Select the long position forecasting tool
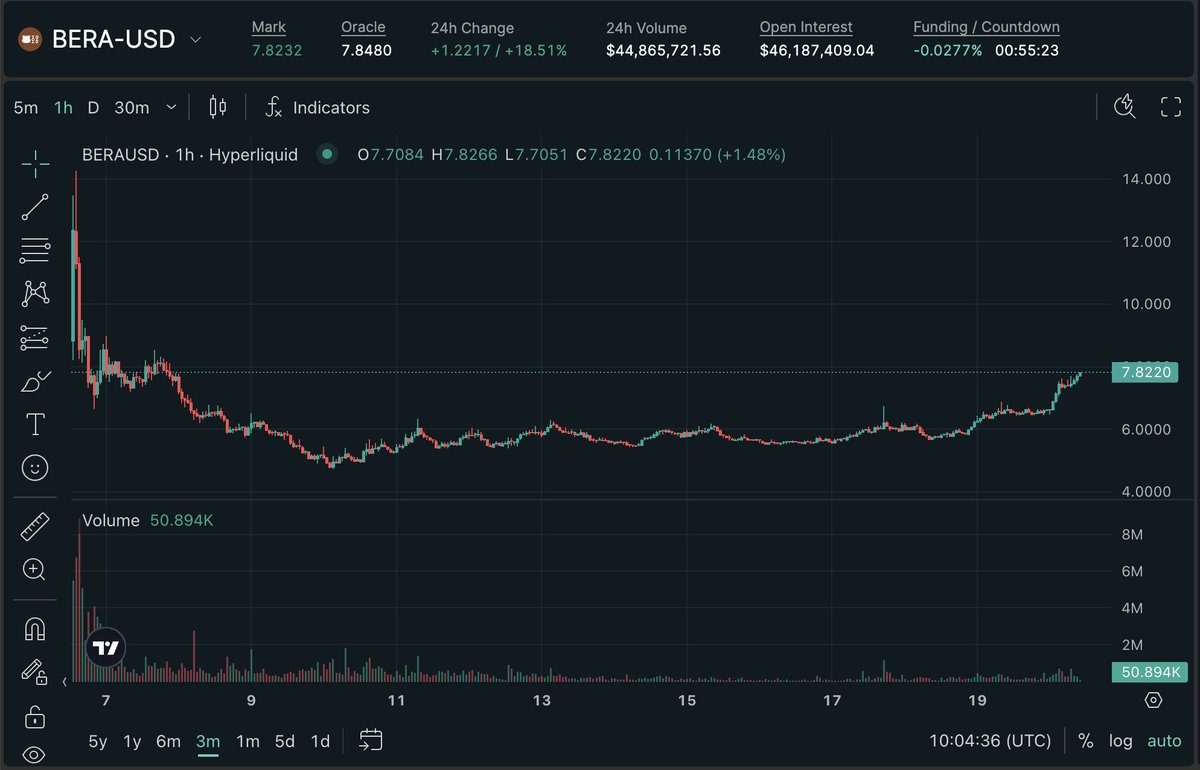Viewport: 1200px width, 770px height. coord(35,338)
